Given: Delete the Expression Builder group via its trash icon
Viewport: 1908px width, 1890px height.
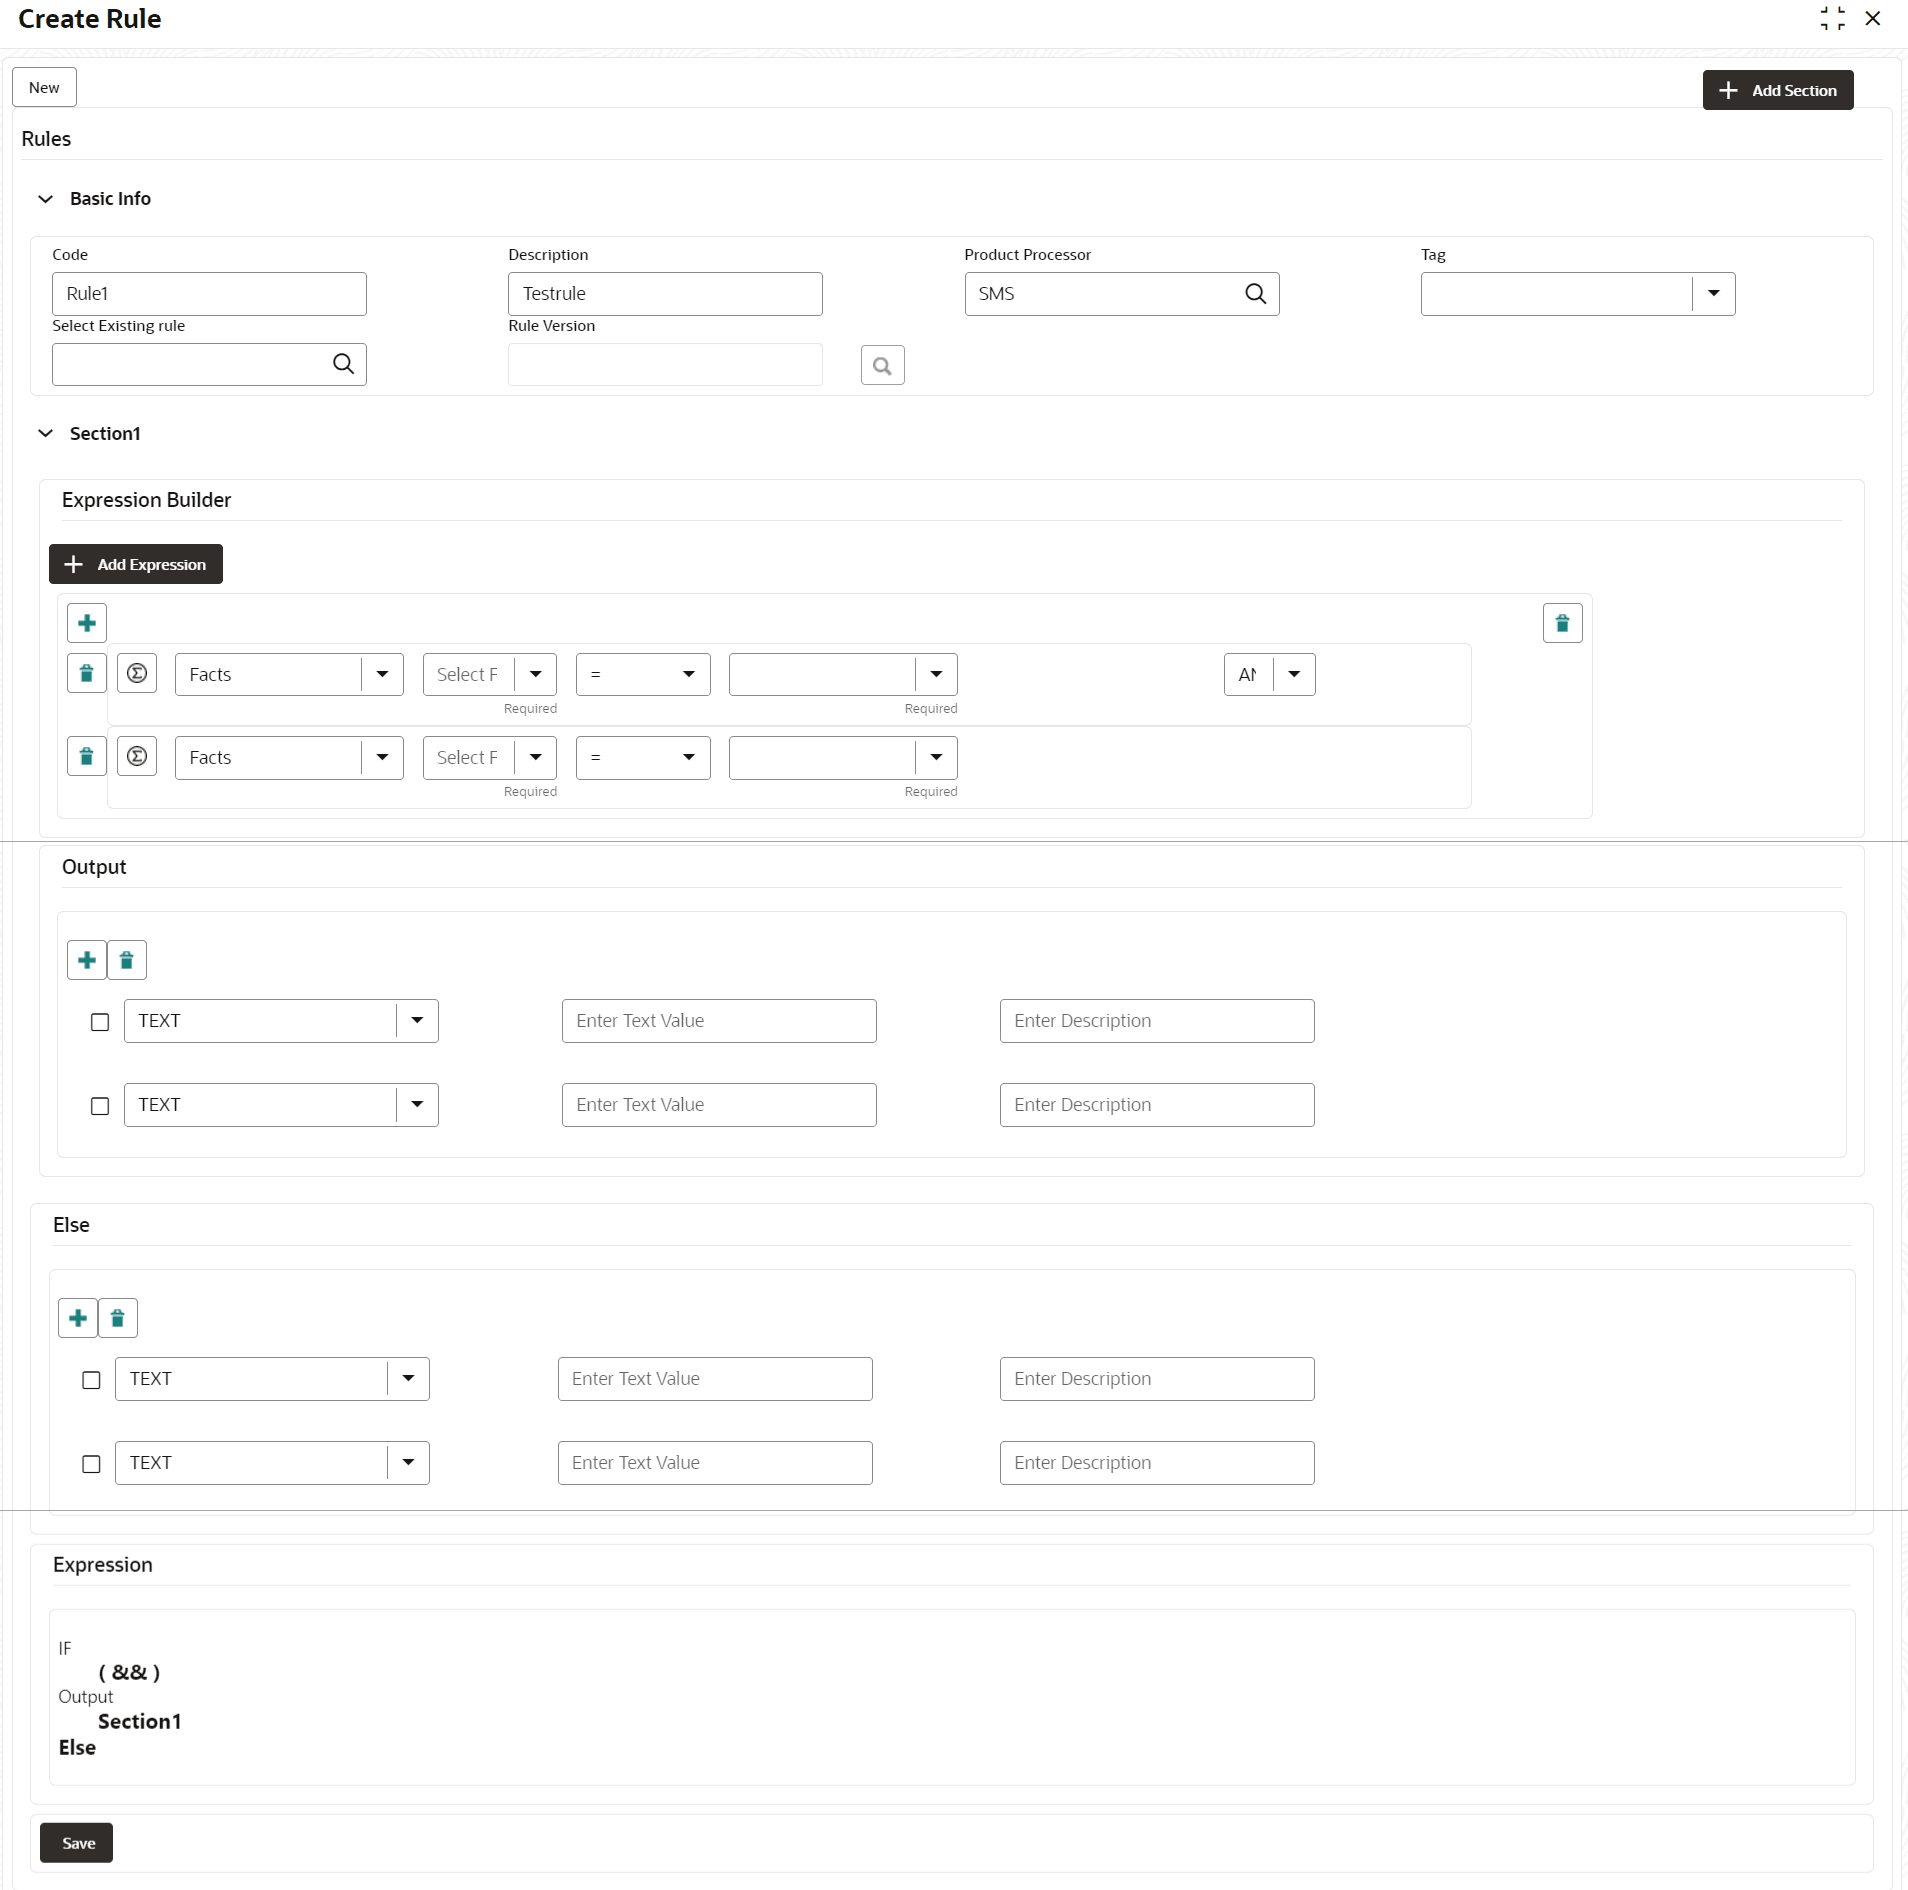Looking at the screenshot, I should [1561, 622].
